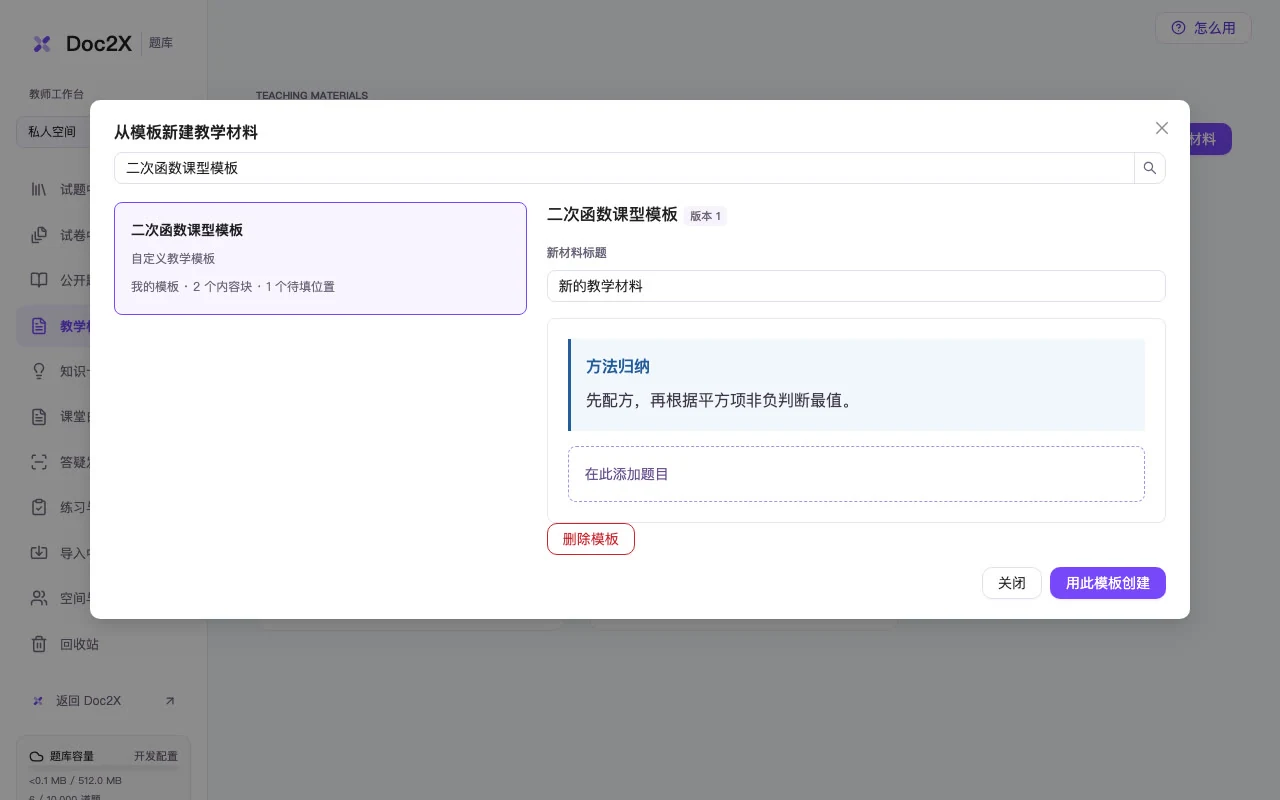Viewport: 1280px width, 800px height.
Task: Click the 题库 label beside Doc2X
Action: tap(161, 43)
